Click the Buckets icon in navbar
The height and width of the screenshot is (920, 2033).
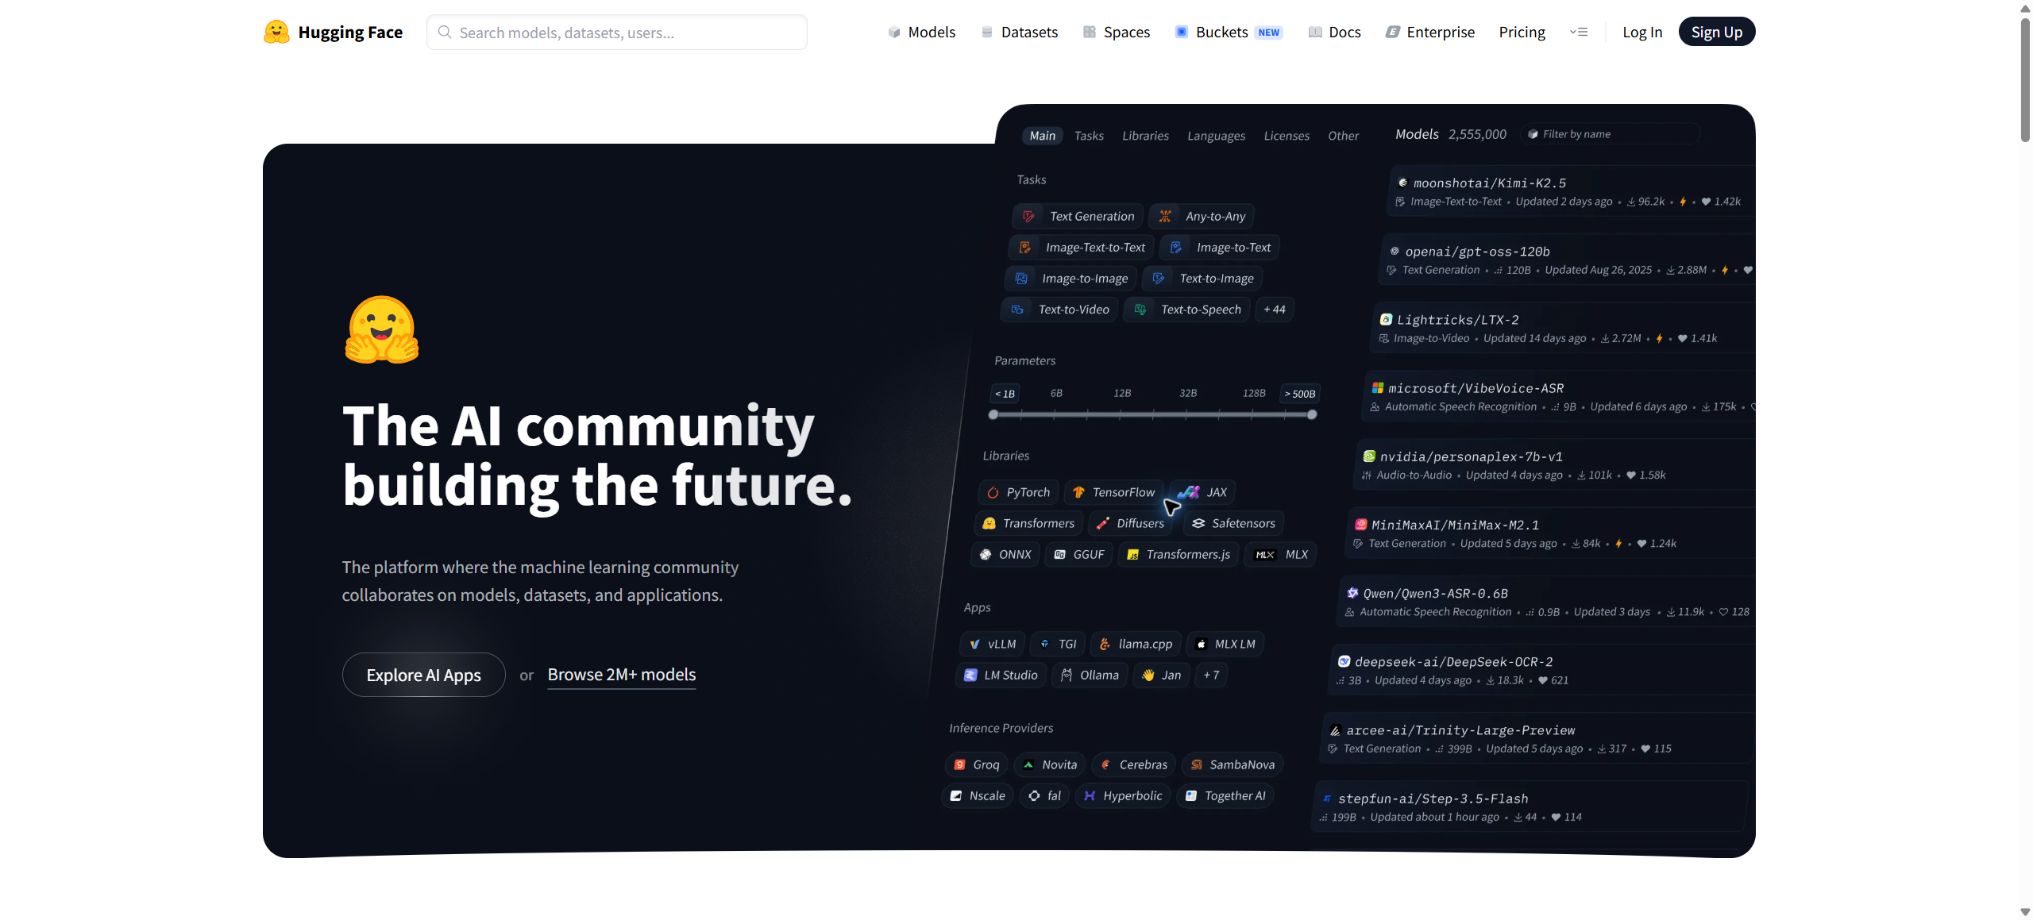(1181, 32)
